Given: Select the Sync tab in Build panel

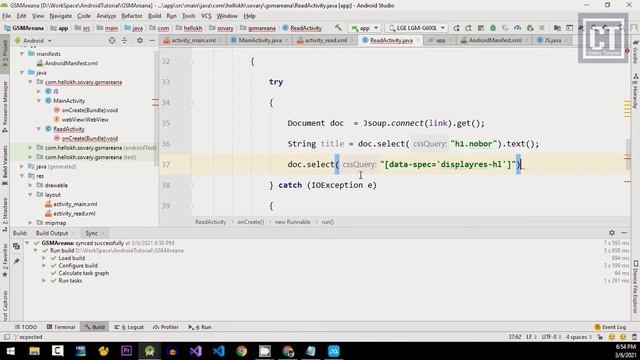Looking at the screenshot, I should pos(91,233).
